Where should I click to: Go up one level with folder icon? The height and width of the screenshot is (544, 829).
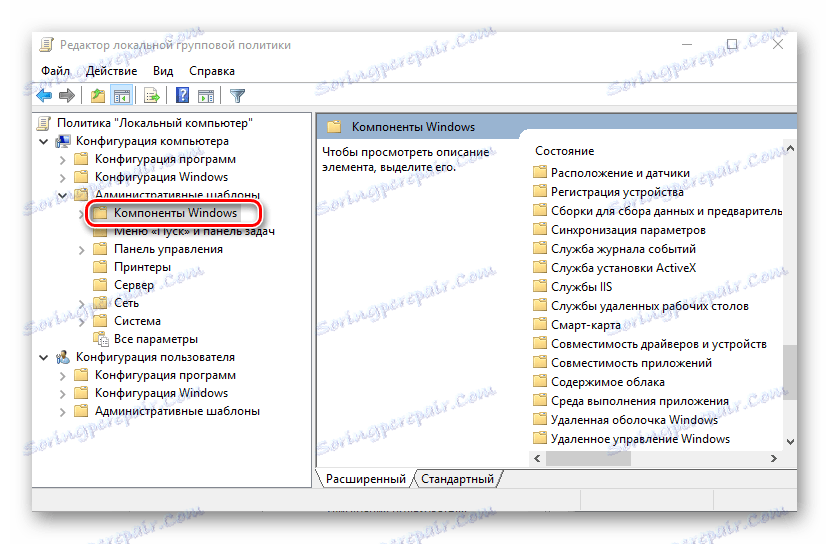[x=98, y=96]
